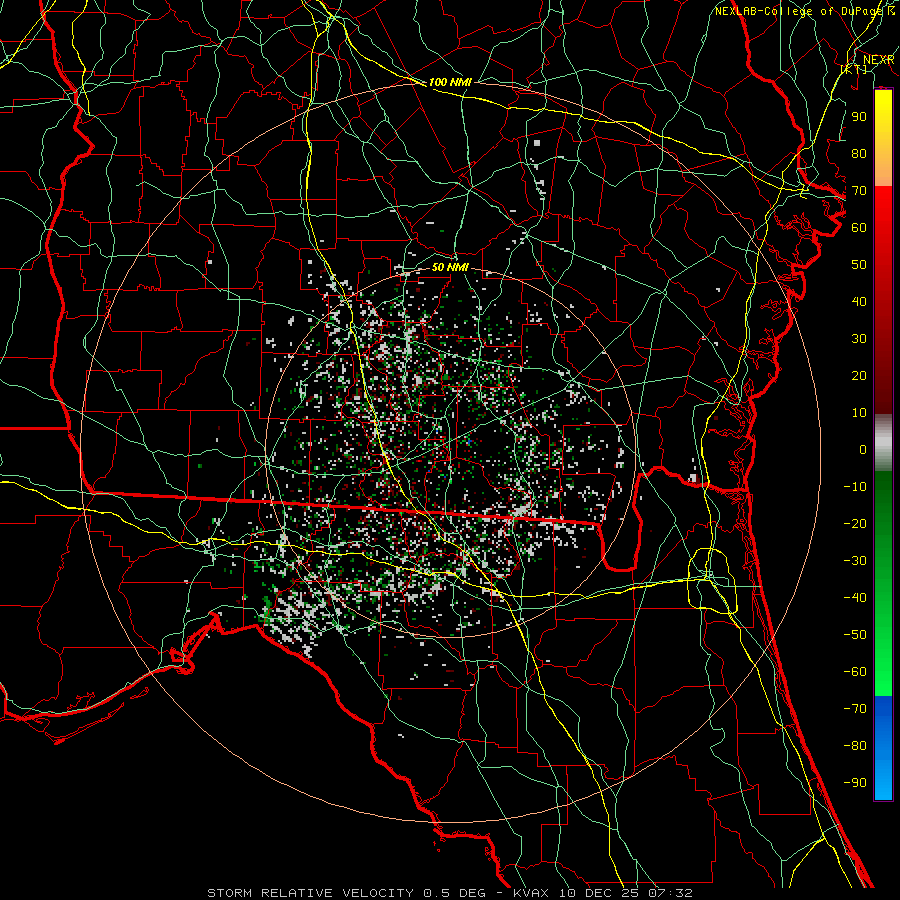Click the -40 value on the velocity scale
The image size is (900, 900).
coord(855,598)
